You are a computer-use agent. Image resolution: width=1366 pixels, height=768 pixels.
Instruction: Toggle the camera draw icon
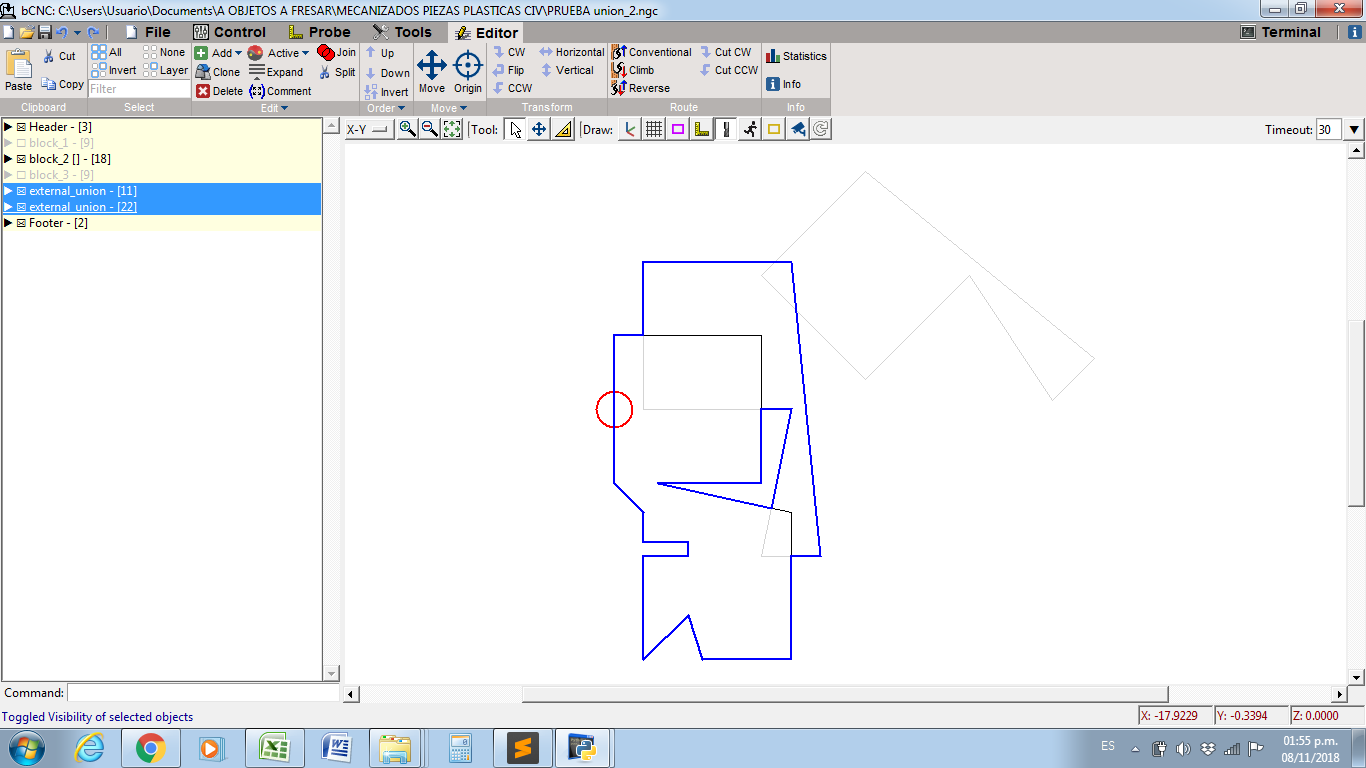[x=797, y=129]
